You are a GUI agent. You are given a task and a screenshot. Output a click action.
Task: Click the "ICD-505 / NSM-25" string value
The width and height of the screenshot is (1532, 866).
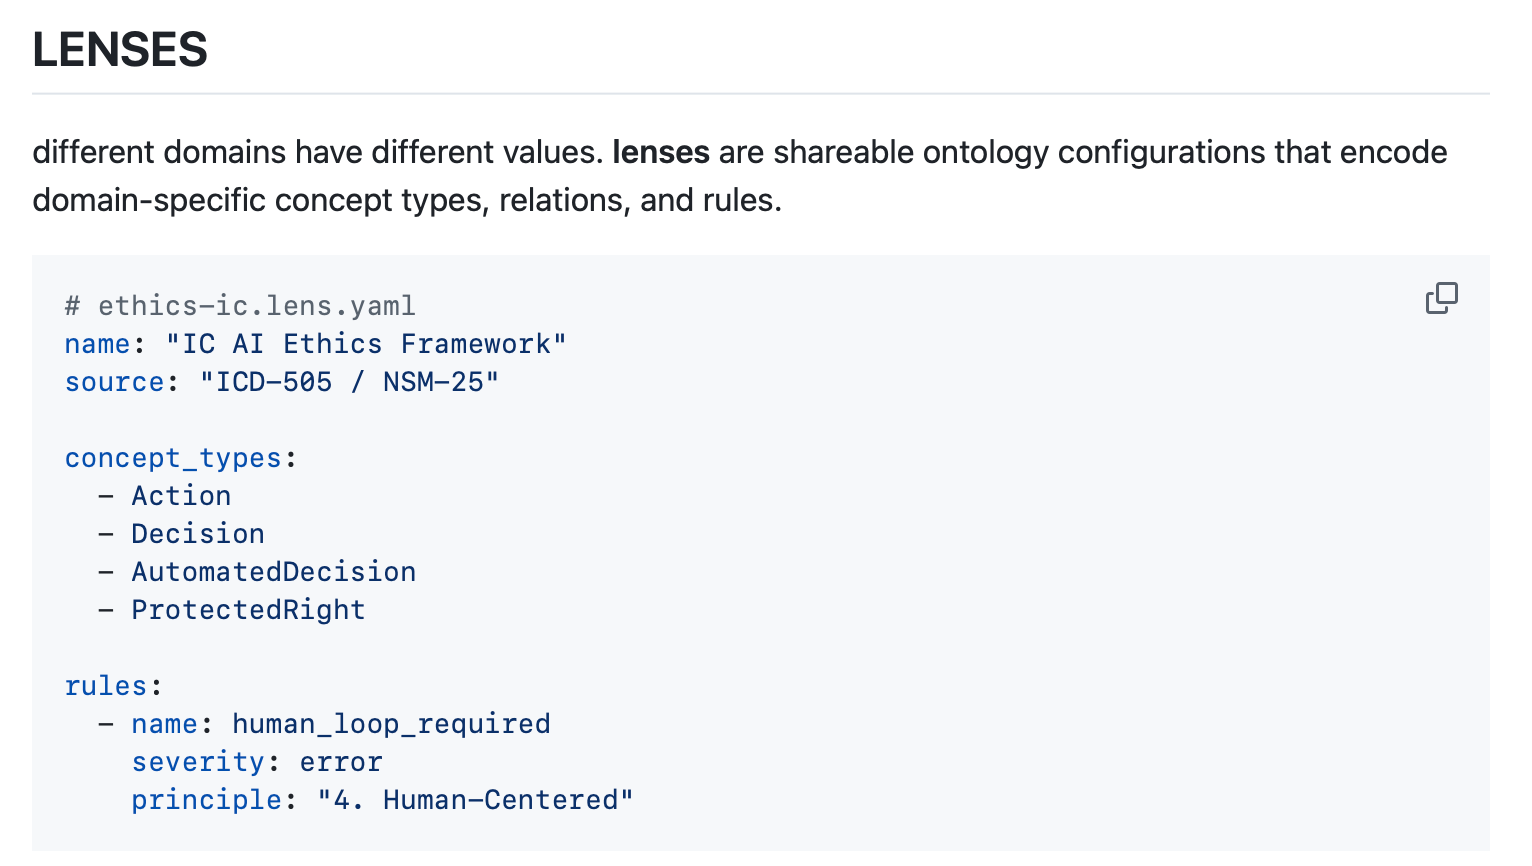[x=349, y=382]
